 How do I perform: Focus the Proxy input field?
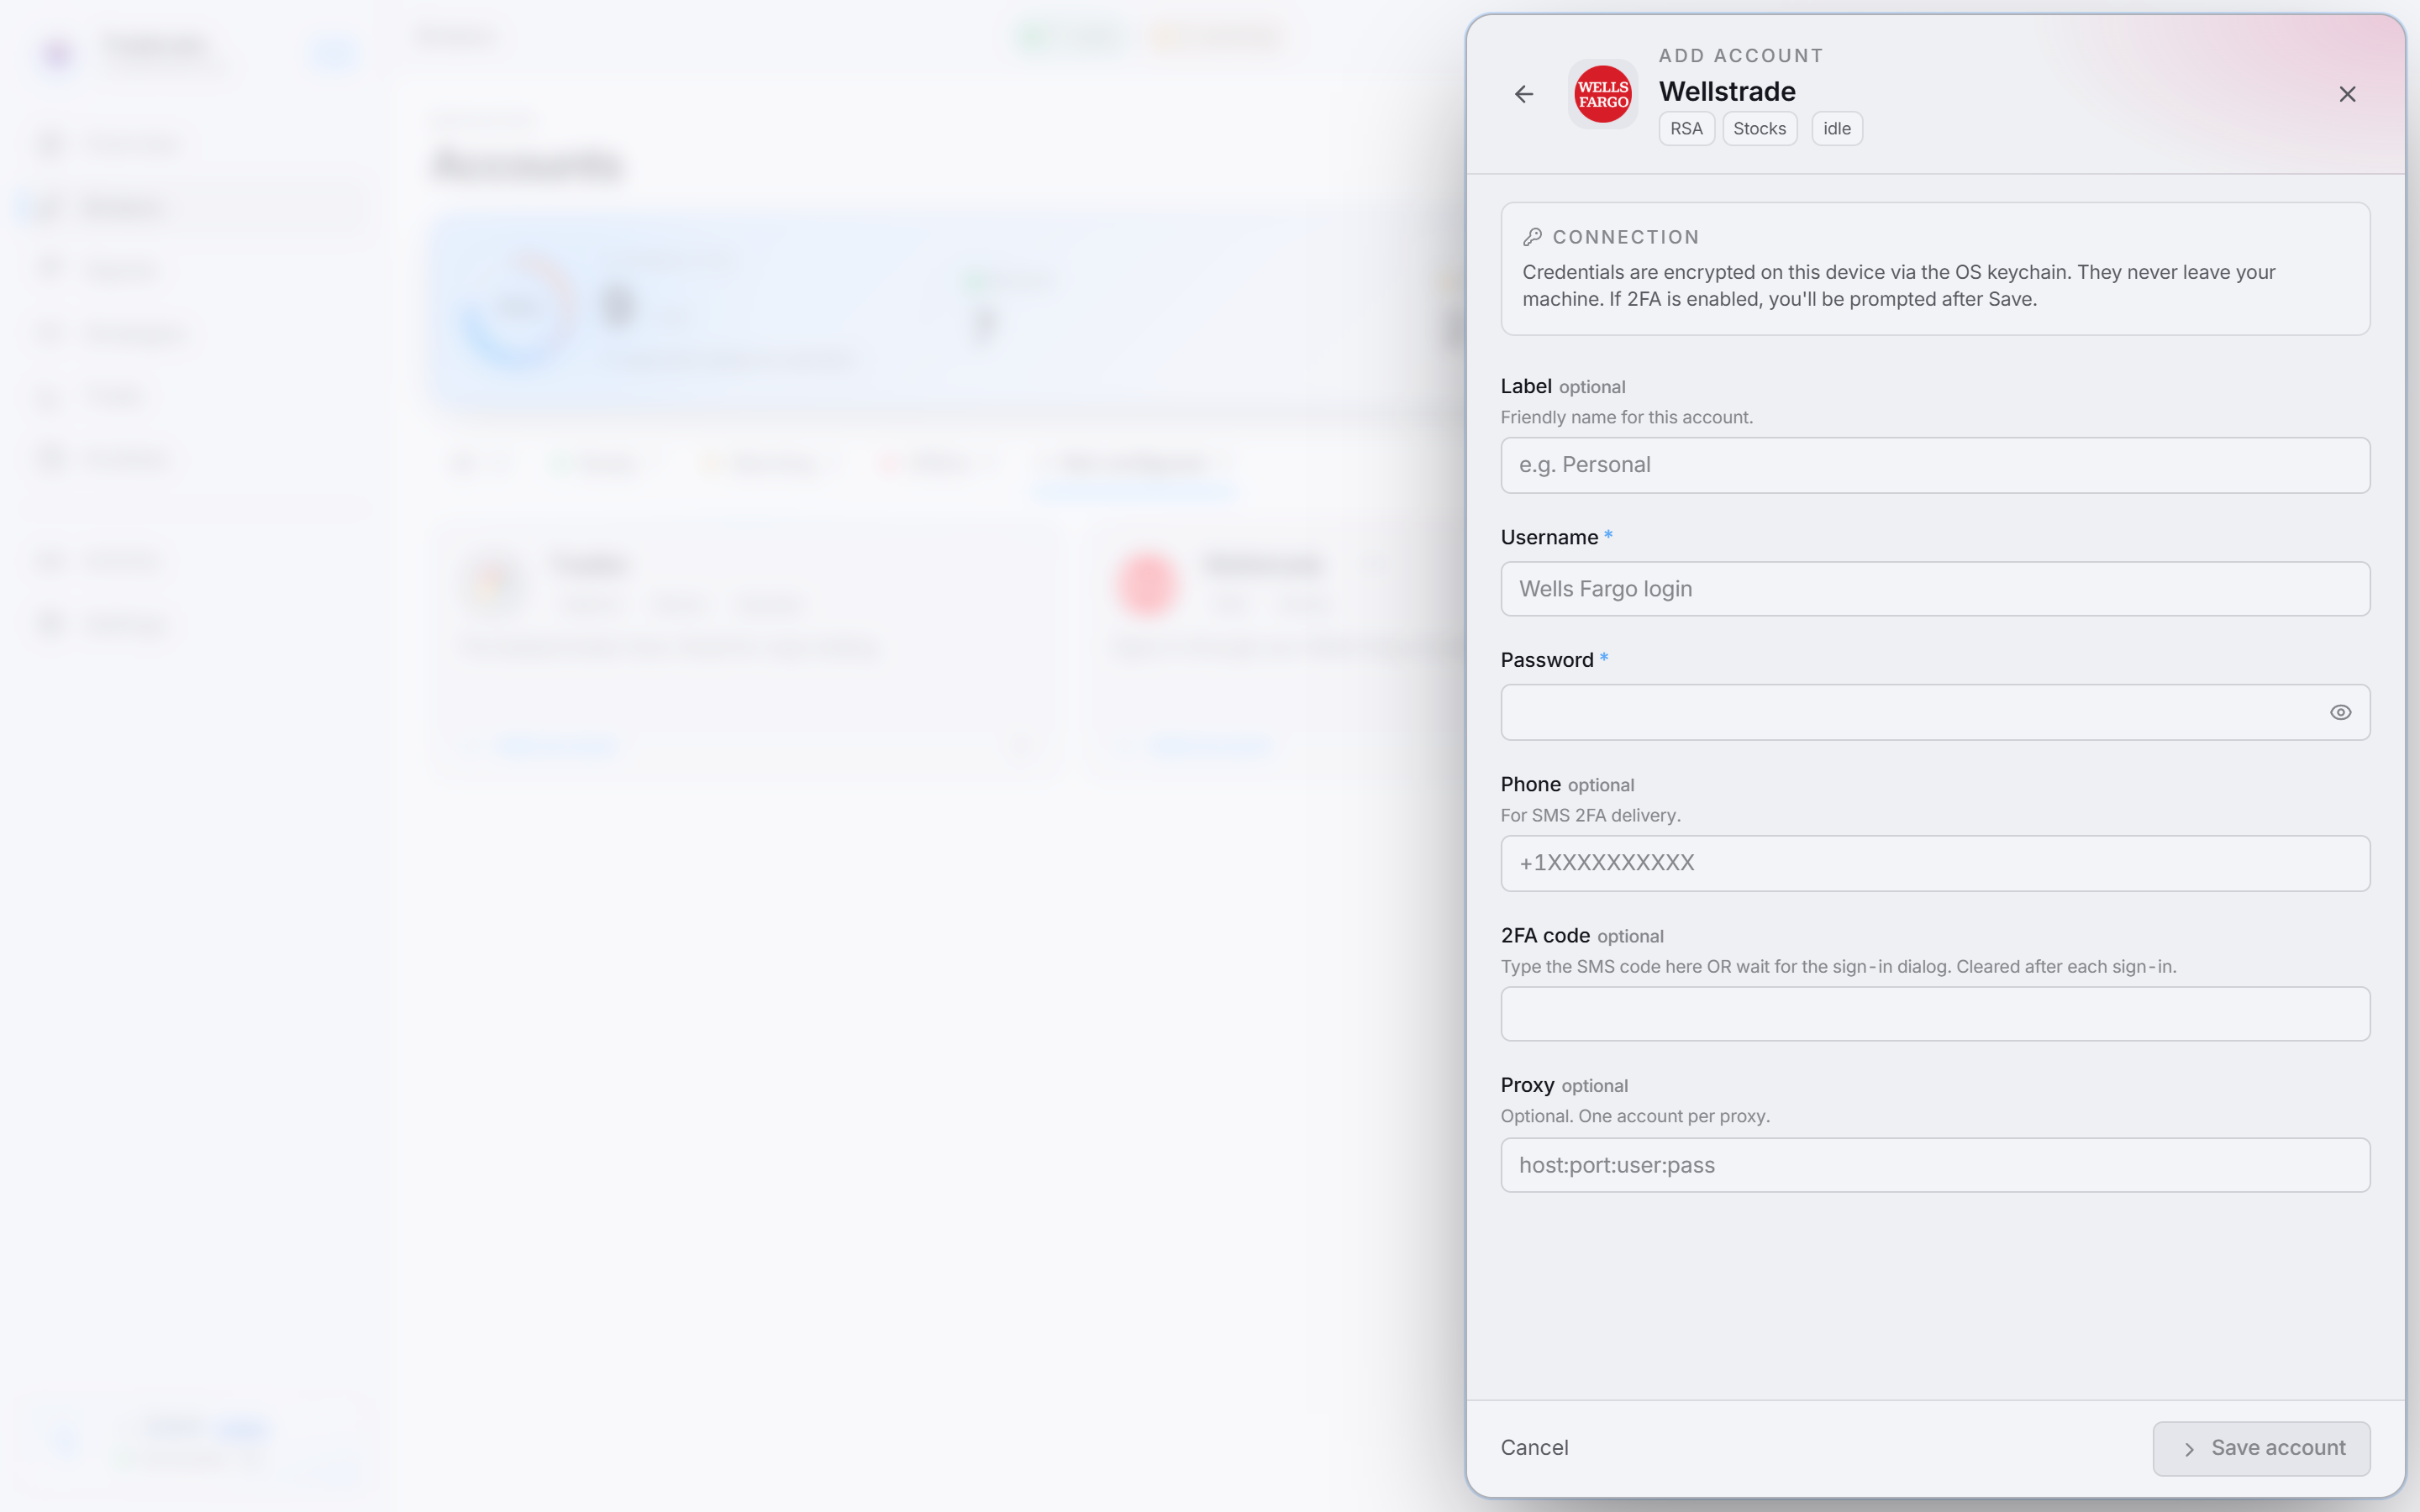click(1935, 1165)
